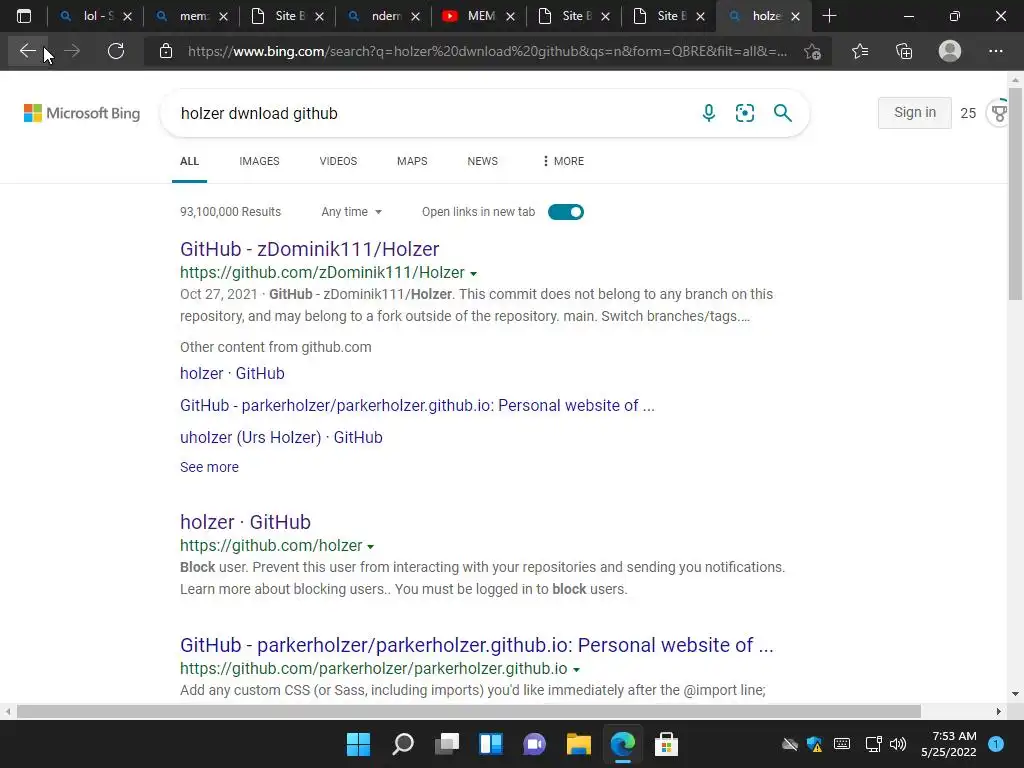Open GitHub - zDominik111/Holzer result
Screen dimensions: 1024x768
pyautogui.click(x=310, y=249)
